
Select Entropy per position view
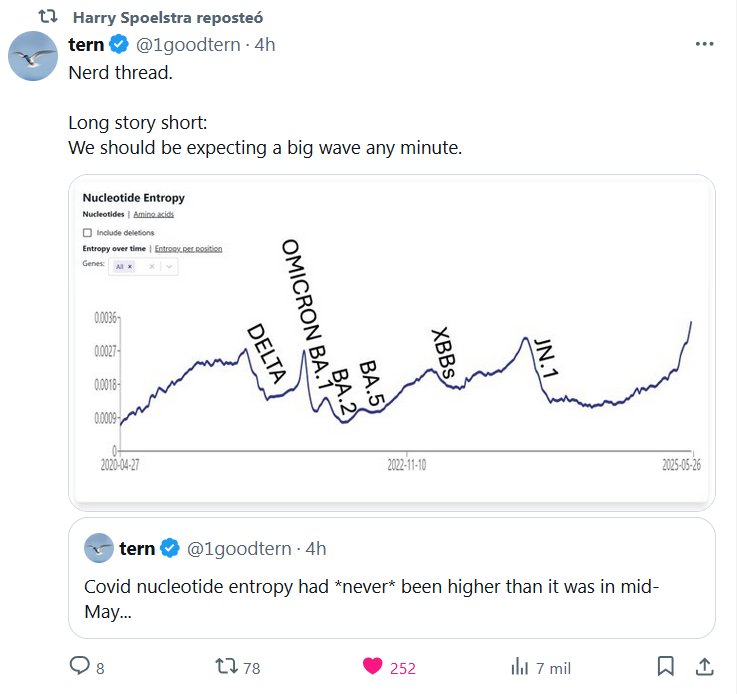188,248
